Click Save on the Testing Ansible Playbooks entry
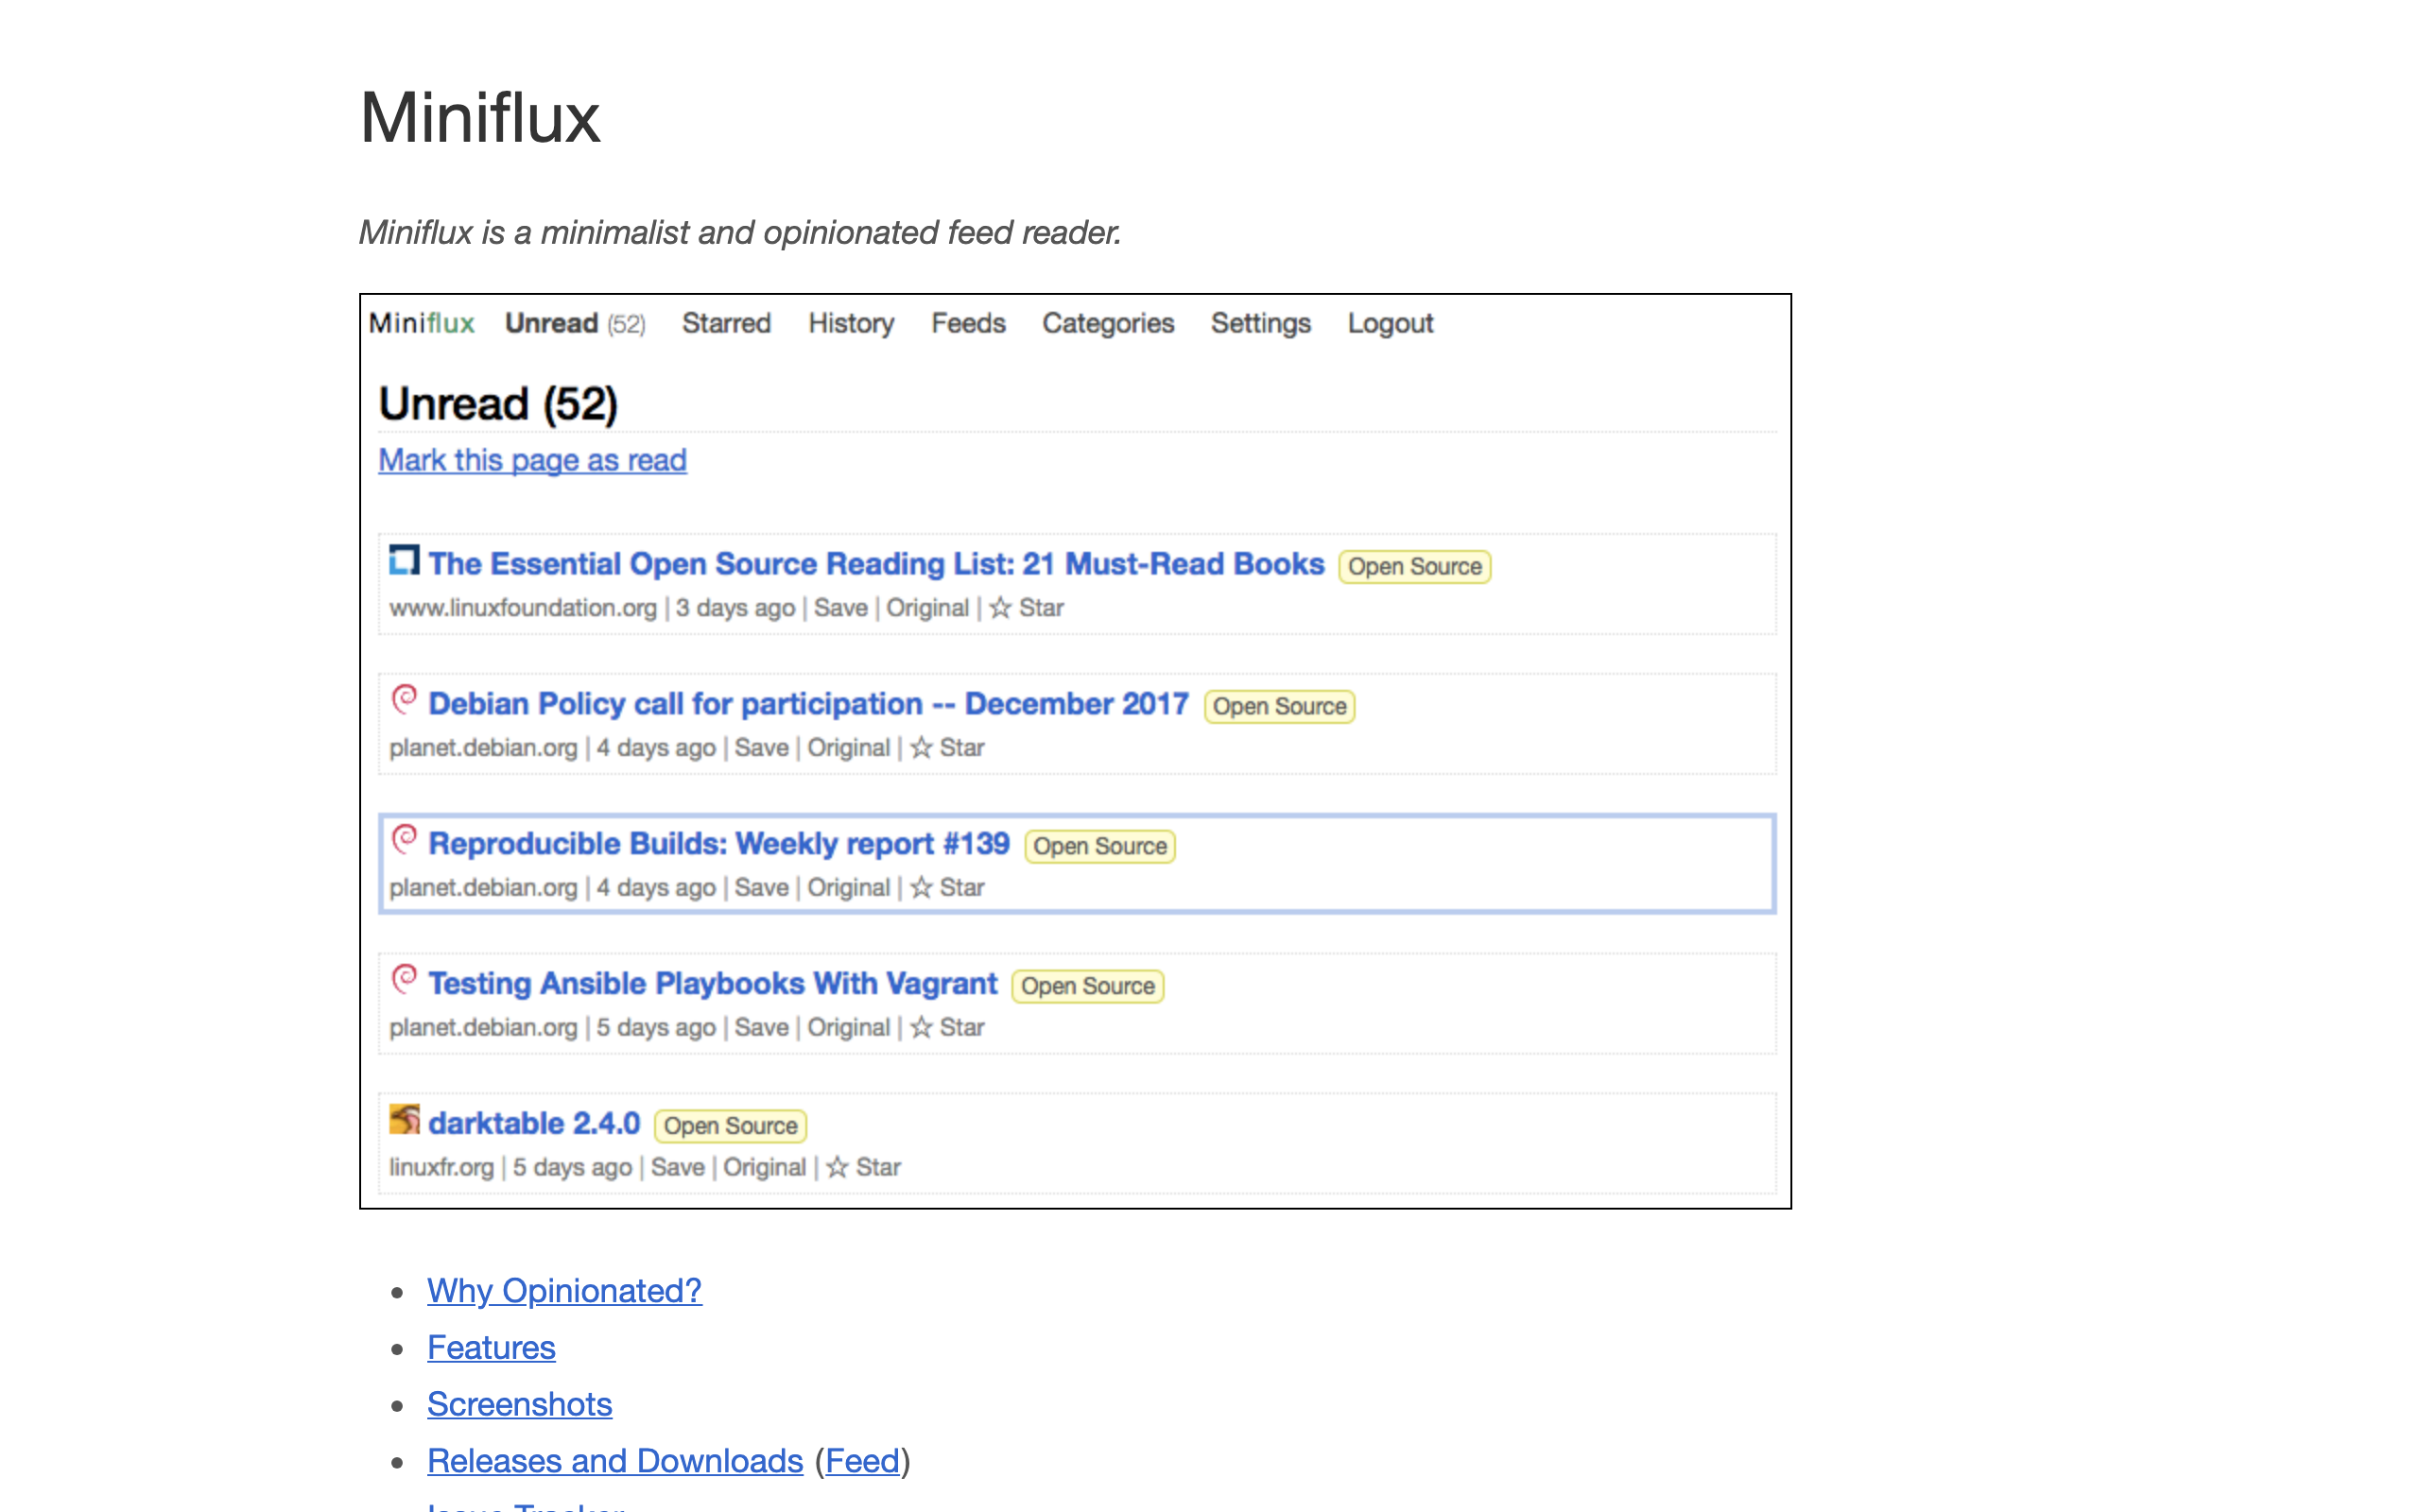Viewport: 2420px width, 1512px height. click(761, 1027)
